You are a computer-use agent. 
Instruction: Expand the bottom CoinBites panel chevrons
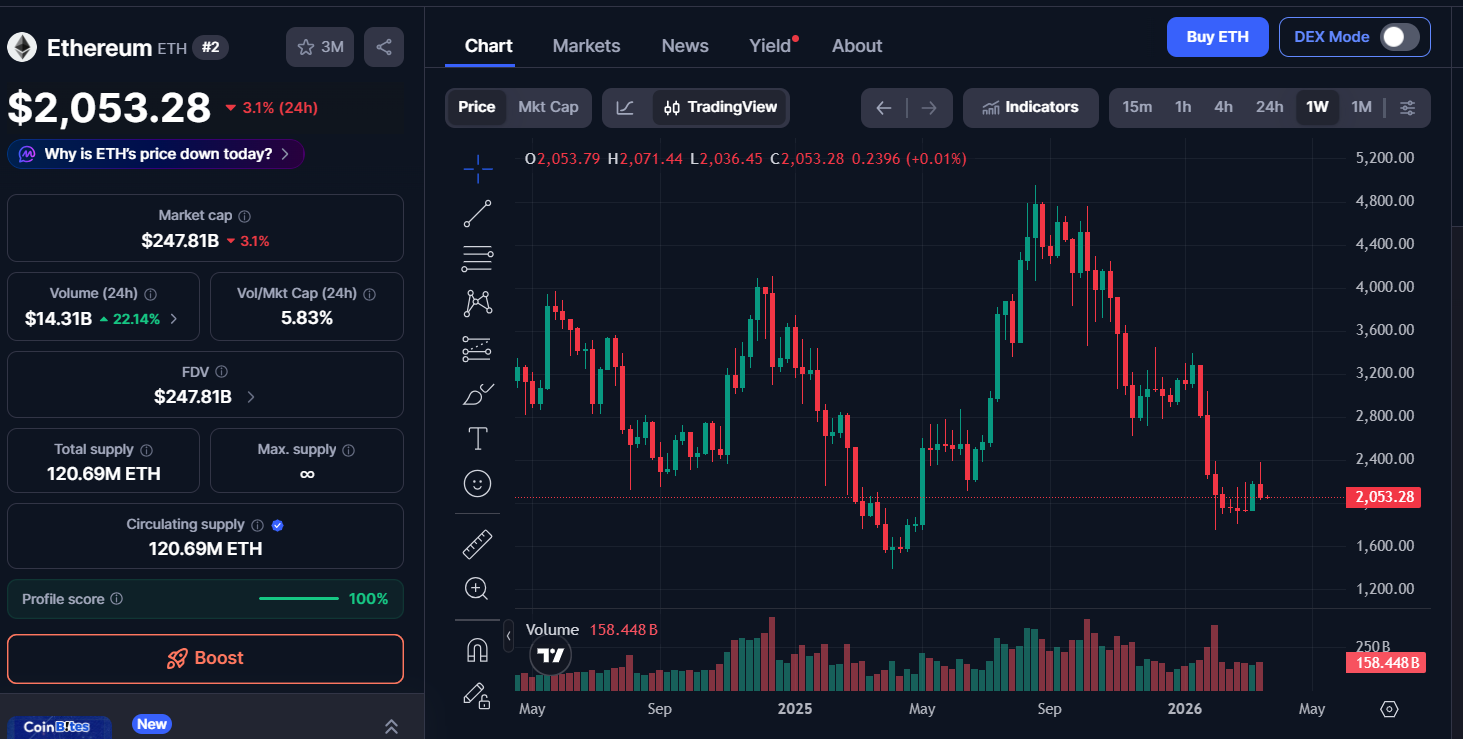(391, 726)
